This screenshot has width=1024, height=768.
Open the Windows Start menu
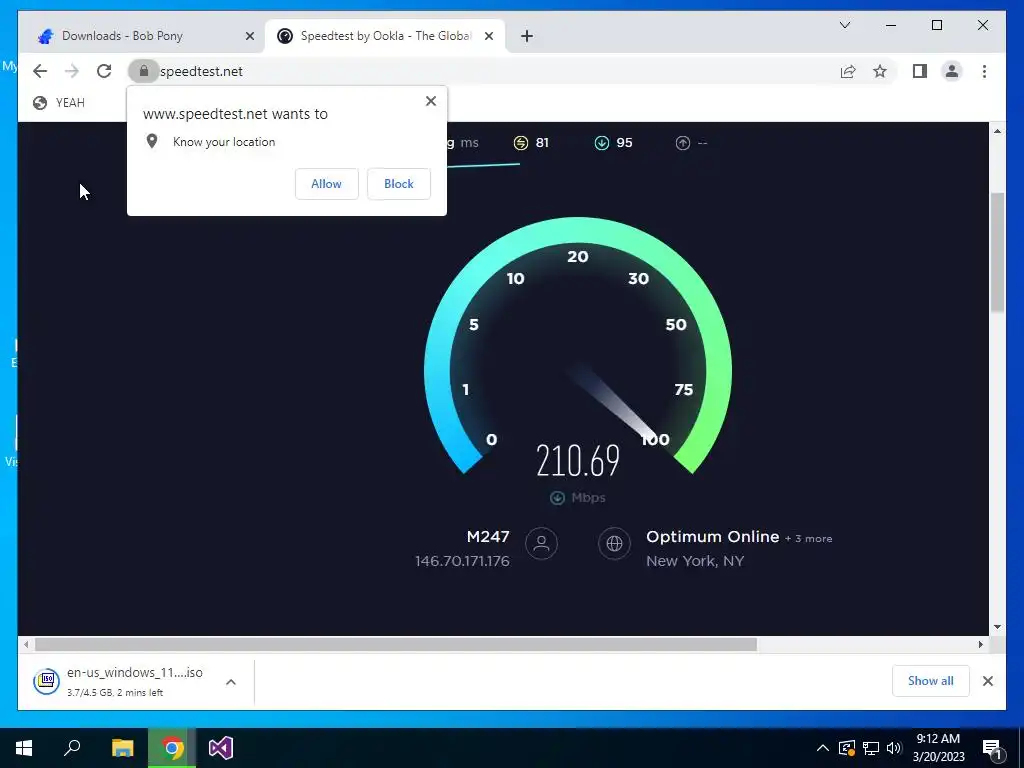click(x=24, y=748)
